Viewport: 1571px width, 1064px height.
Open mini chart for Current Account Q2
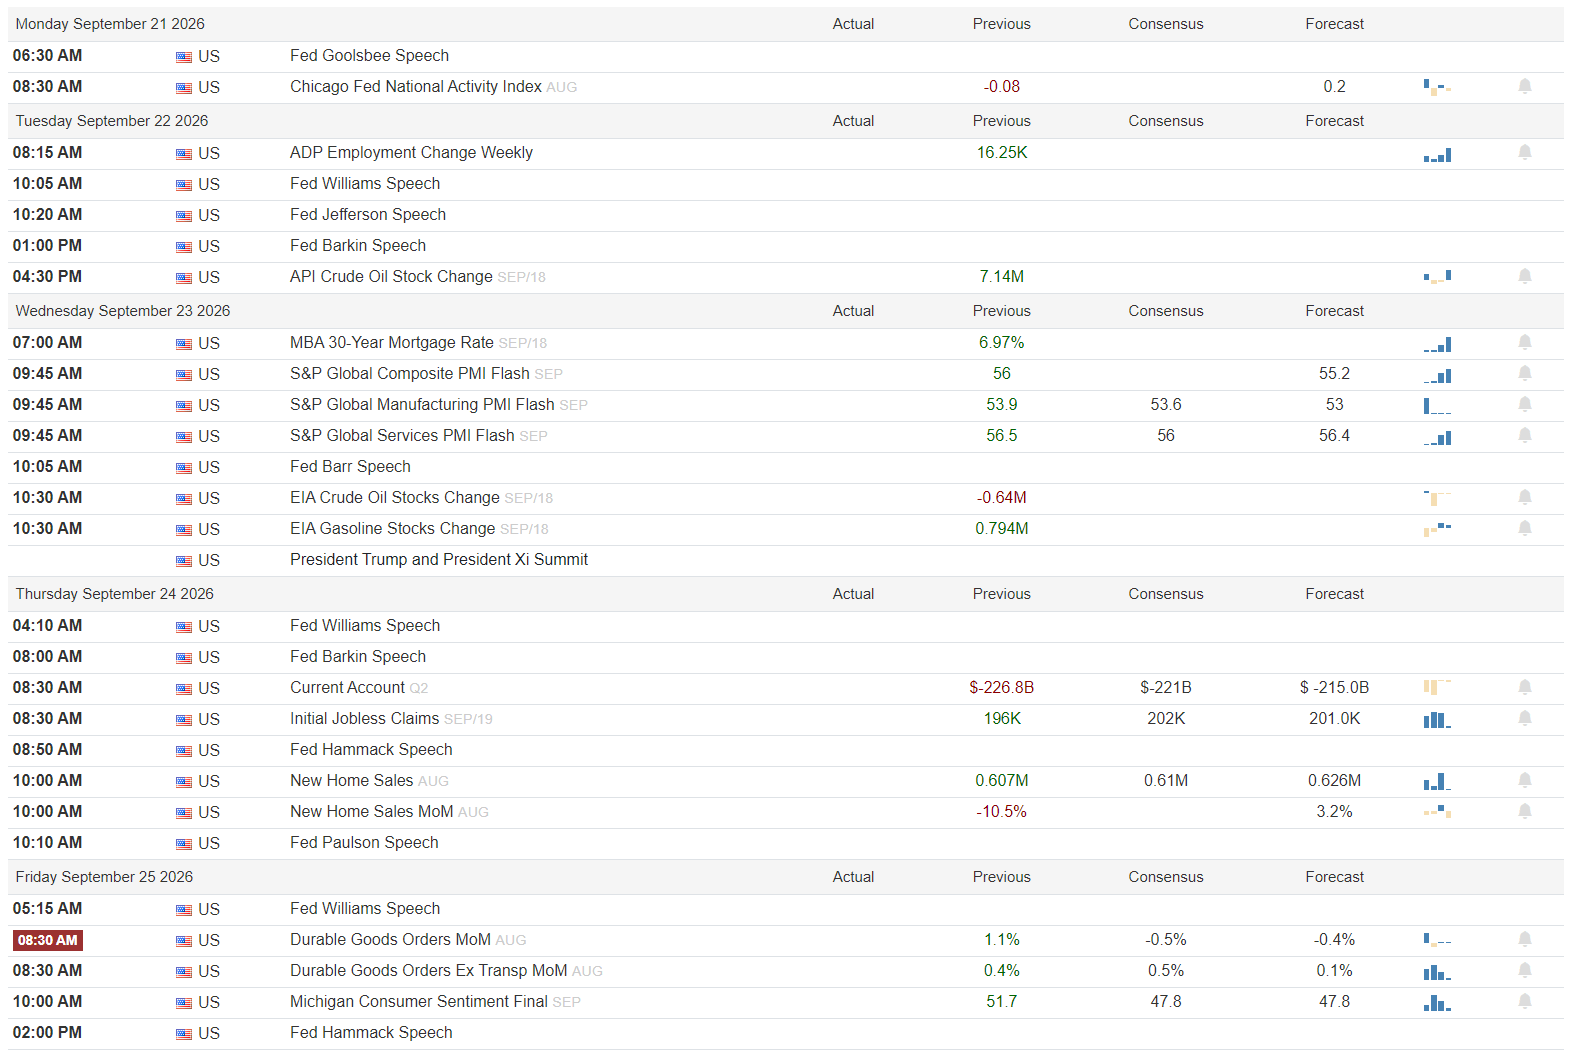pos(1437,688)
